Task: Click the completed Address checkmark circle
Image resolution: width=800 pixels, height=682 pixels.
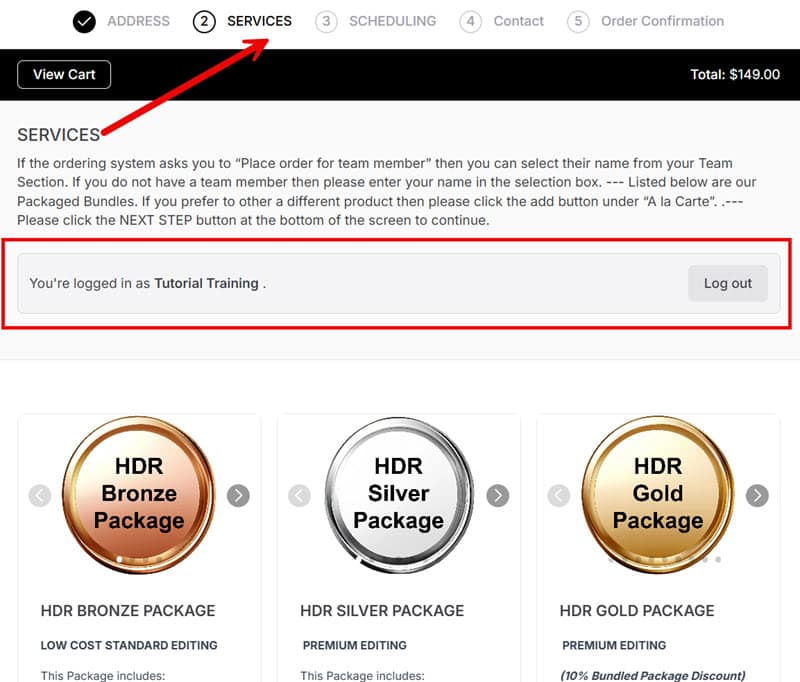Action: pyautogui.click(x=84, y=21)
